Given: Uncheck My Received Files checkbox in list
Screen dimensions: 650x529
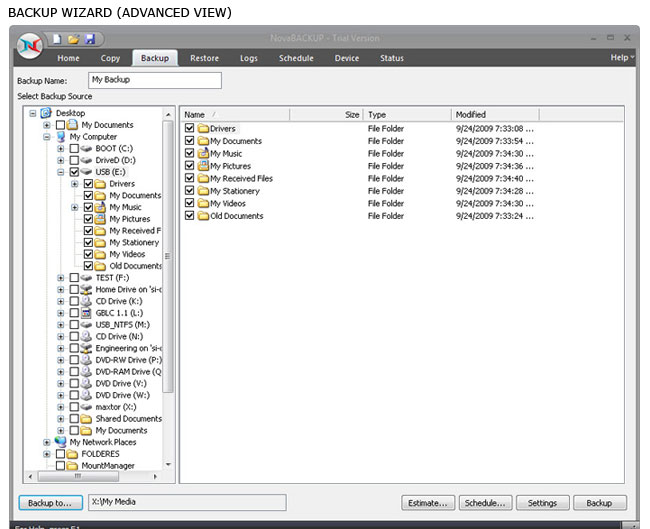Looking at the screenshot, I should coord(189,178).
